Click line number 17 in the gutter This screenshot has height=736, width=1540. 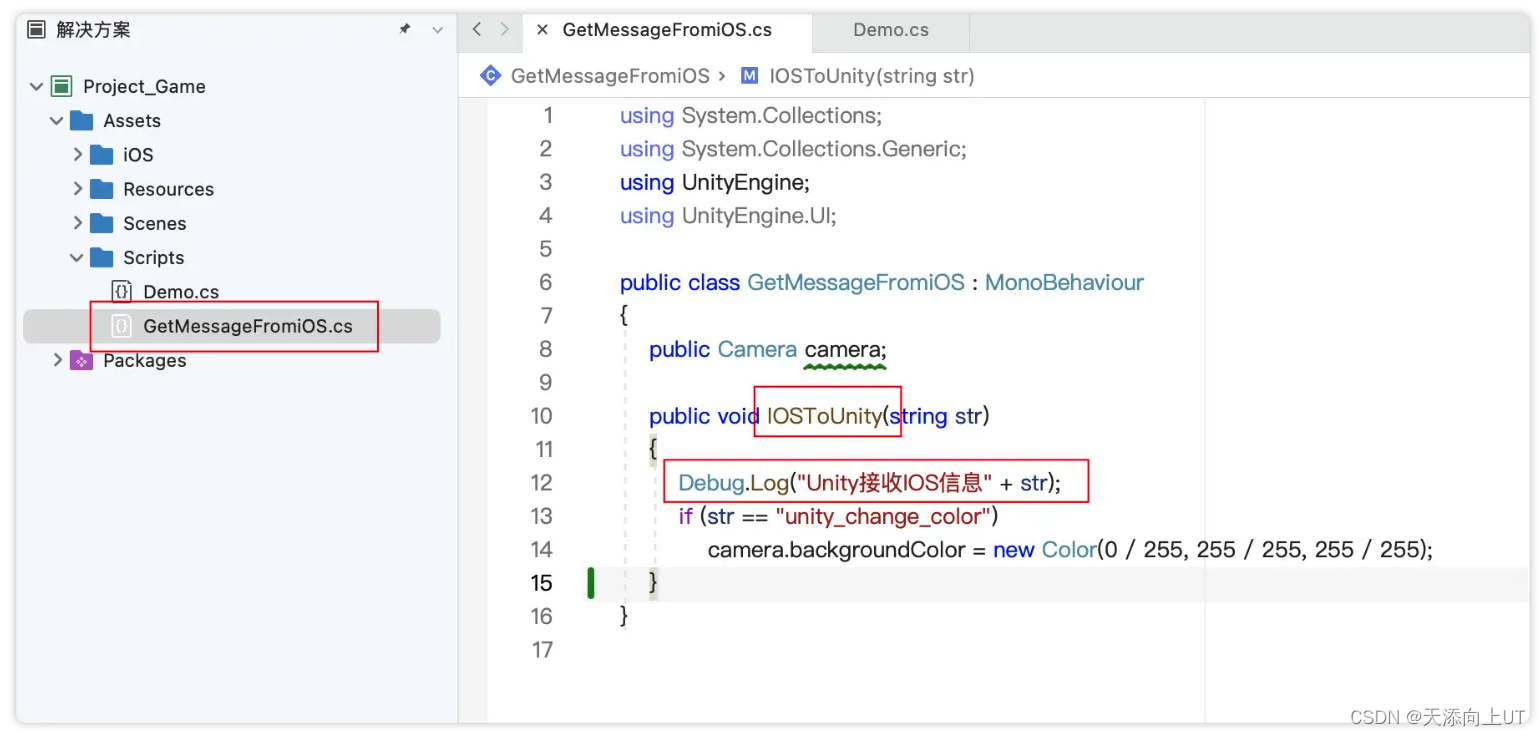coord(542,650)
